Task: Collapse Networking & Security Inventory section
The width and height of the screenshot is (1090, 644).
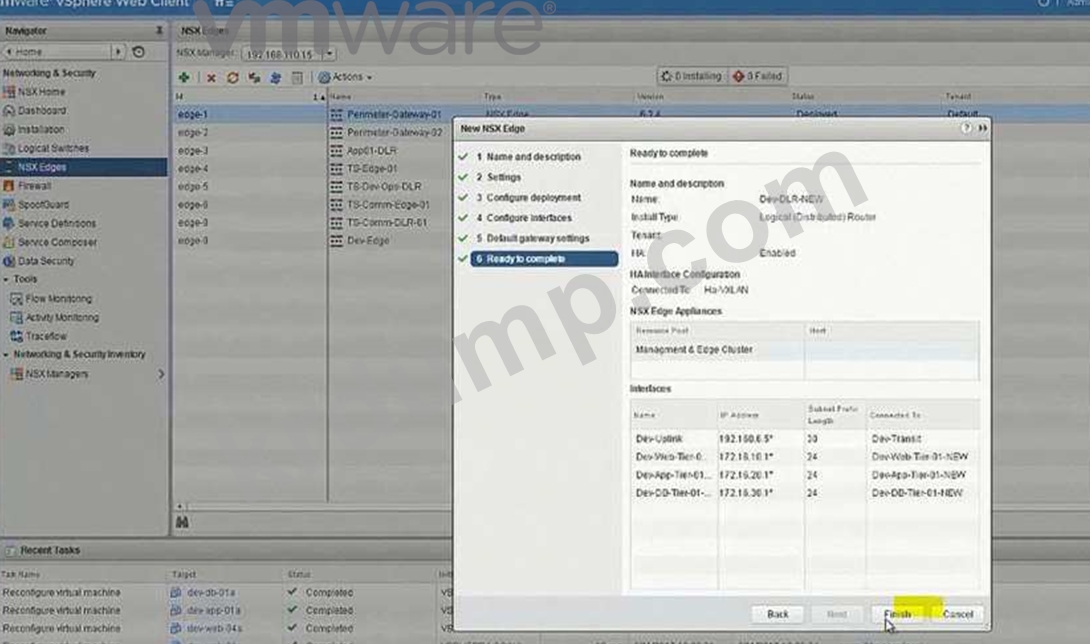Action: (6, 355)
